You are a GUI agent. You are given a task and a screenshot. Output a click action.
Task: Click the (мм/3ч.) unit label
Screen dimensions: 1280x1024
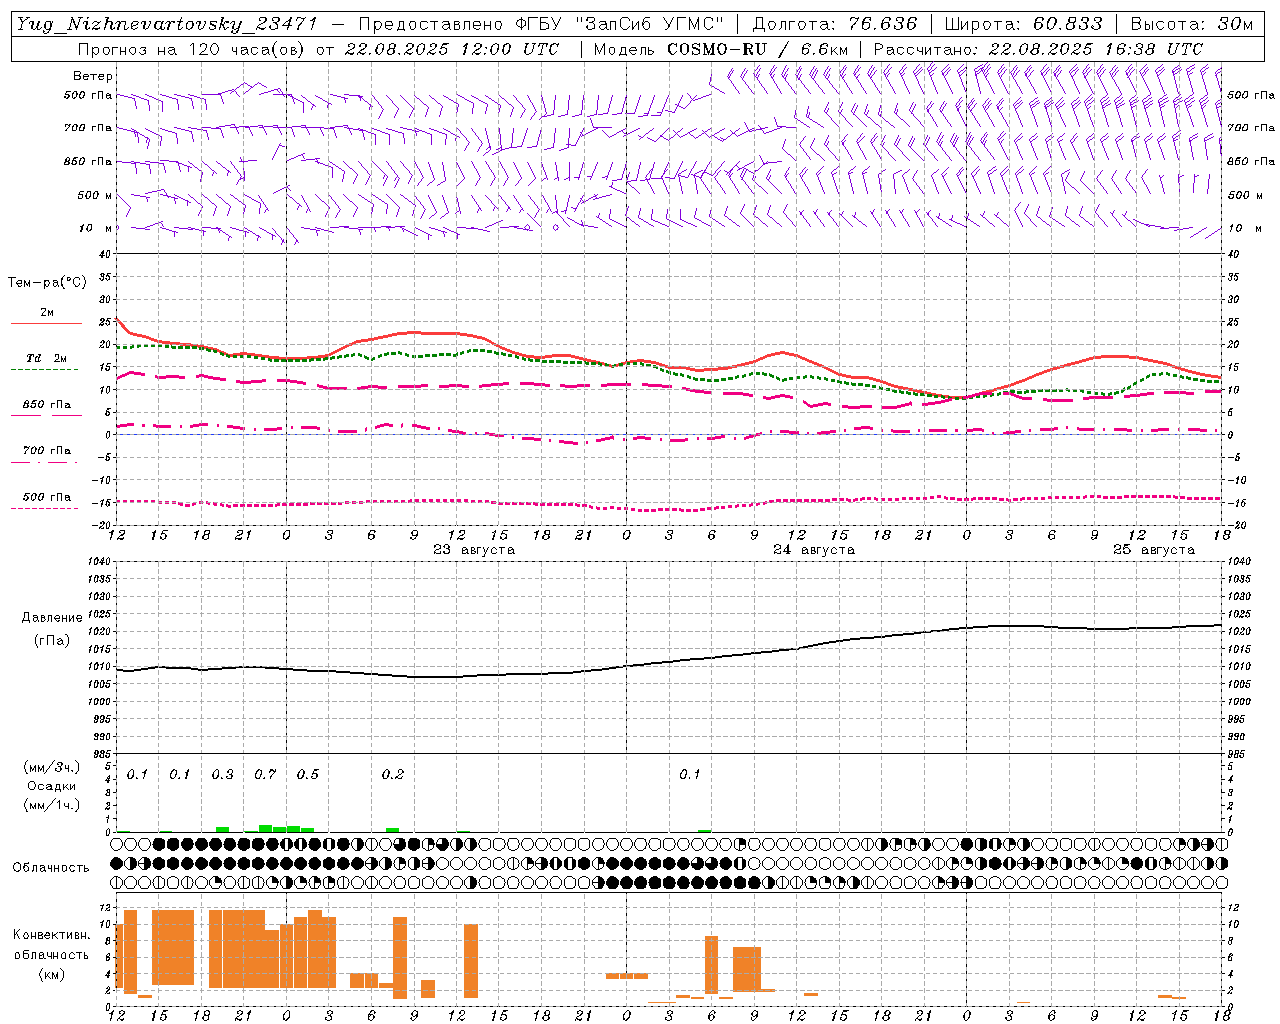click(52, 767)
